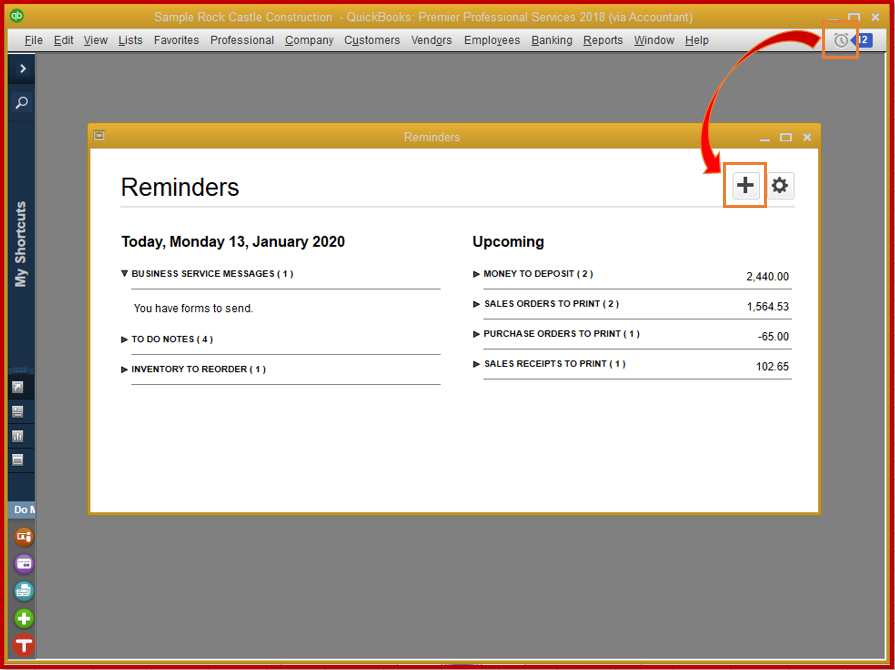Open the Vendors menu

pyautogui.click(x=432, y=40)
